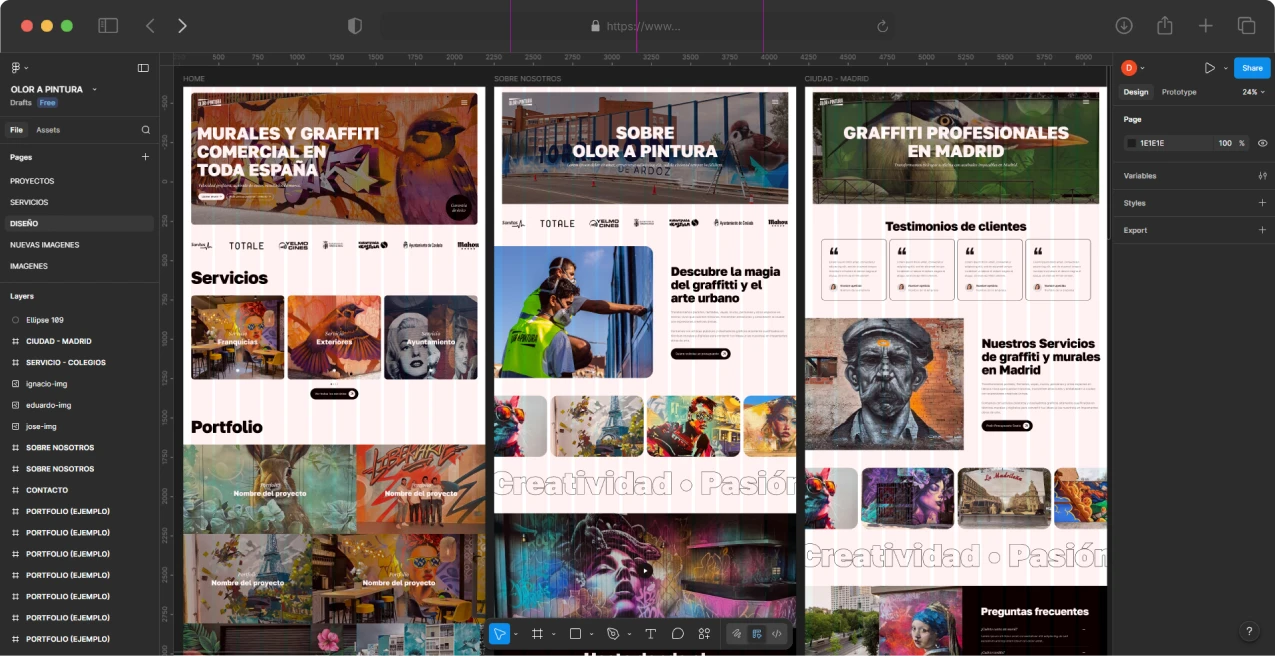Open the Present play options dropdown arrow
Screen dimensions: 1275x656
1225,68
